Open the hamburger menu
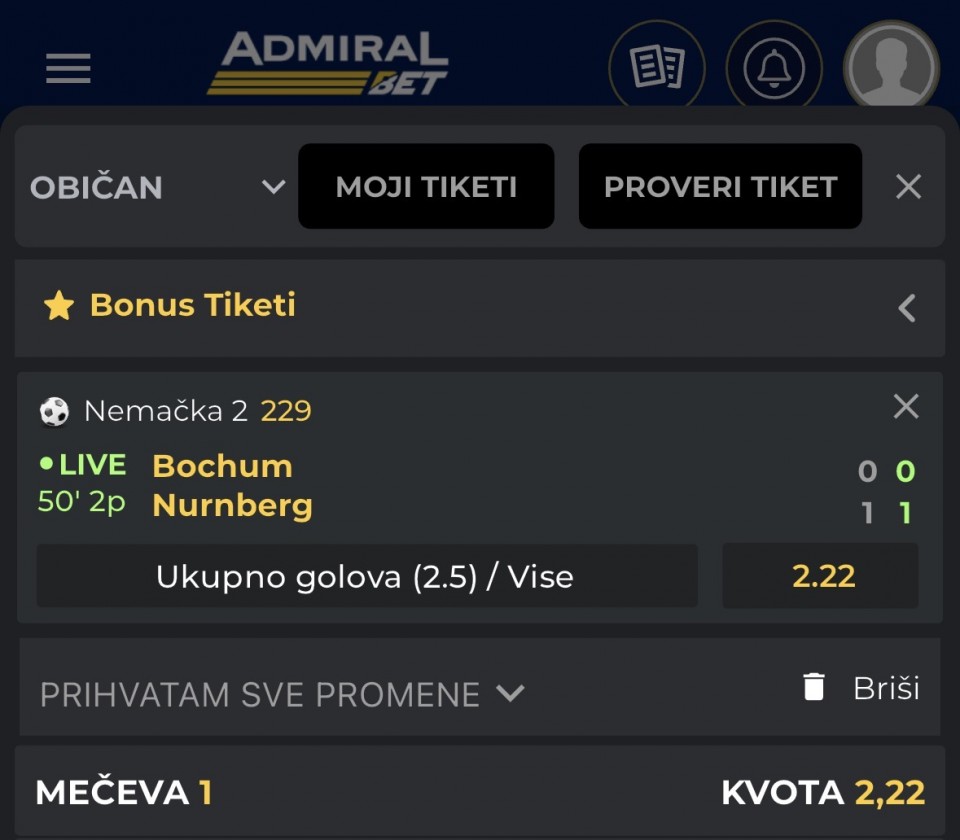Viewport: 960px width, 840px height. (x=68, y=68)
